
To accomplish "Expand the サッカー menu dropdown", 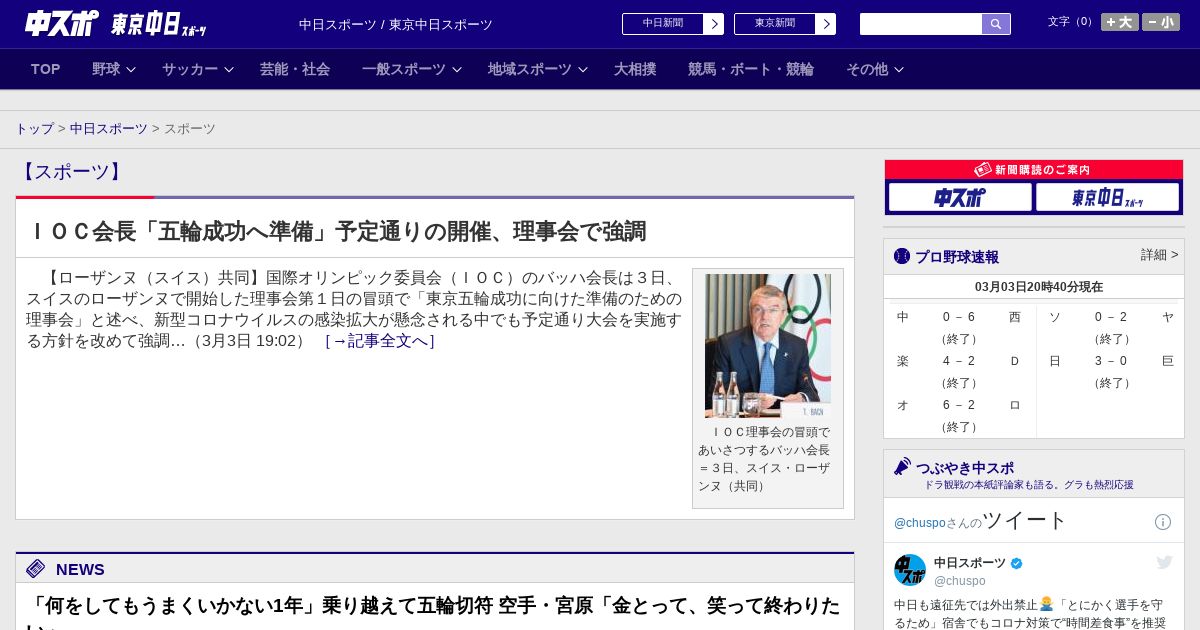I will [x=198, y=69].
